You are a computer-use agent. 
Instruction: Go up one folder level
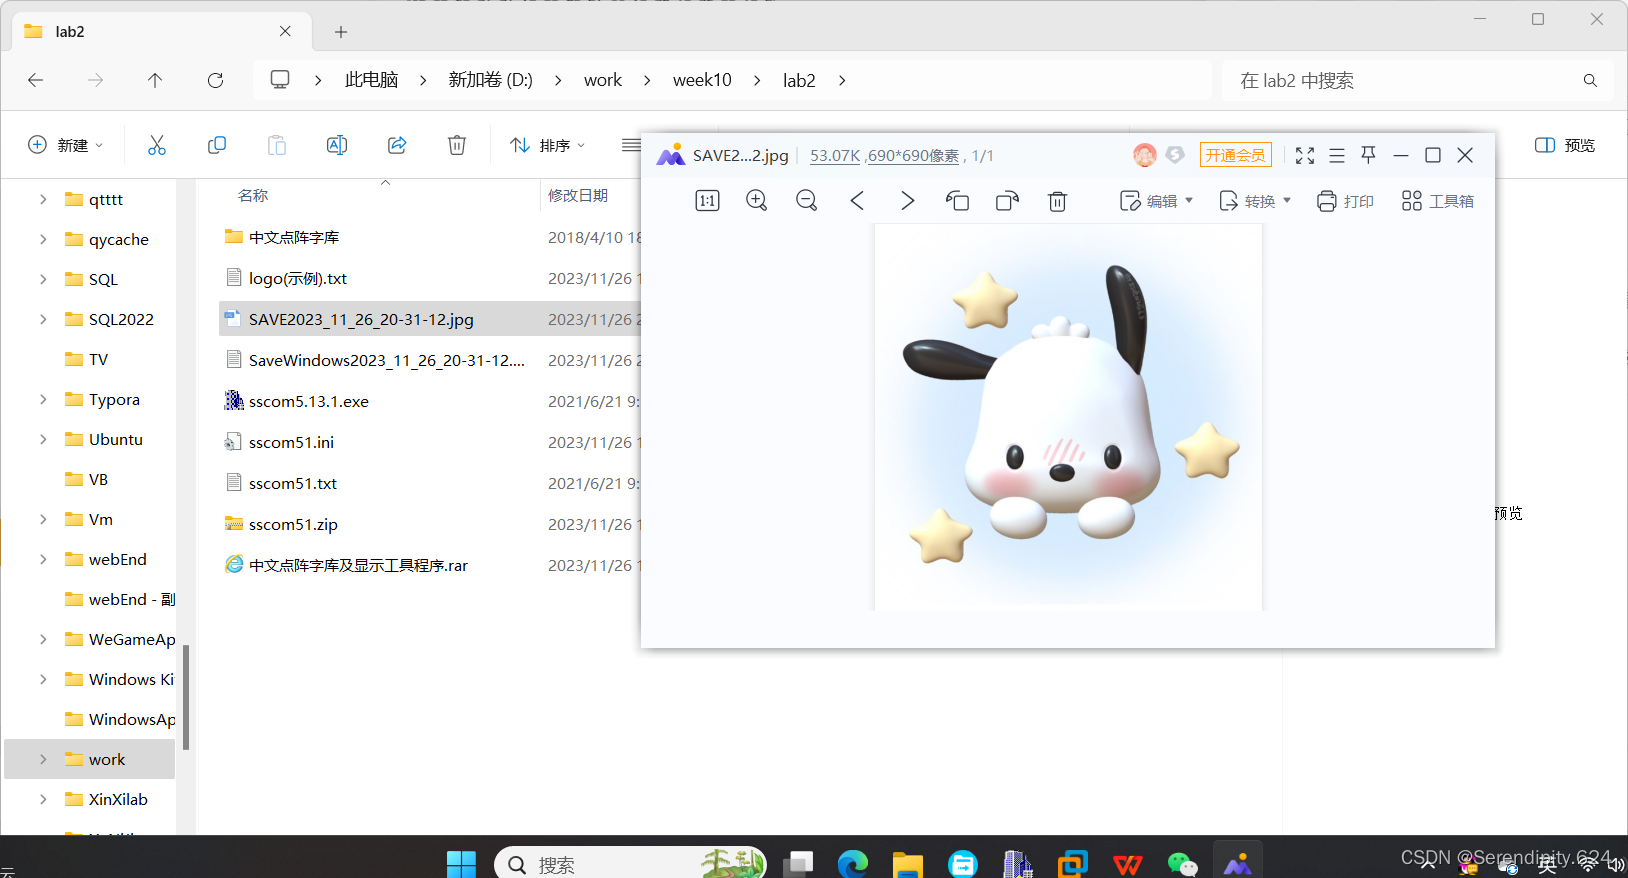[x=155, y=80]
